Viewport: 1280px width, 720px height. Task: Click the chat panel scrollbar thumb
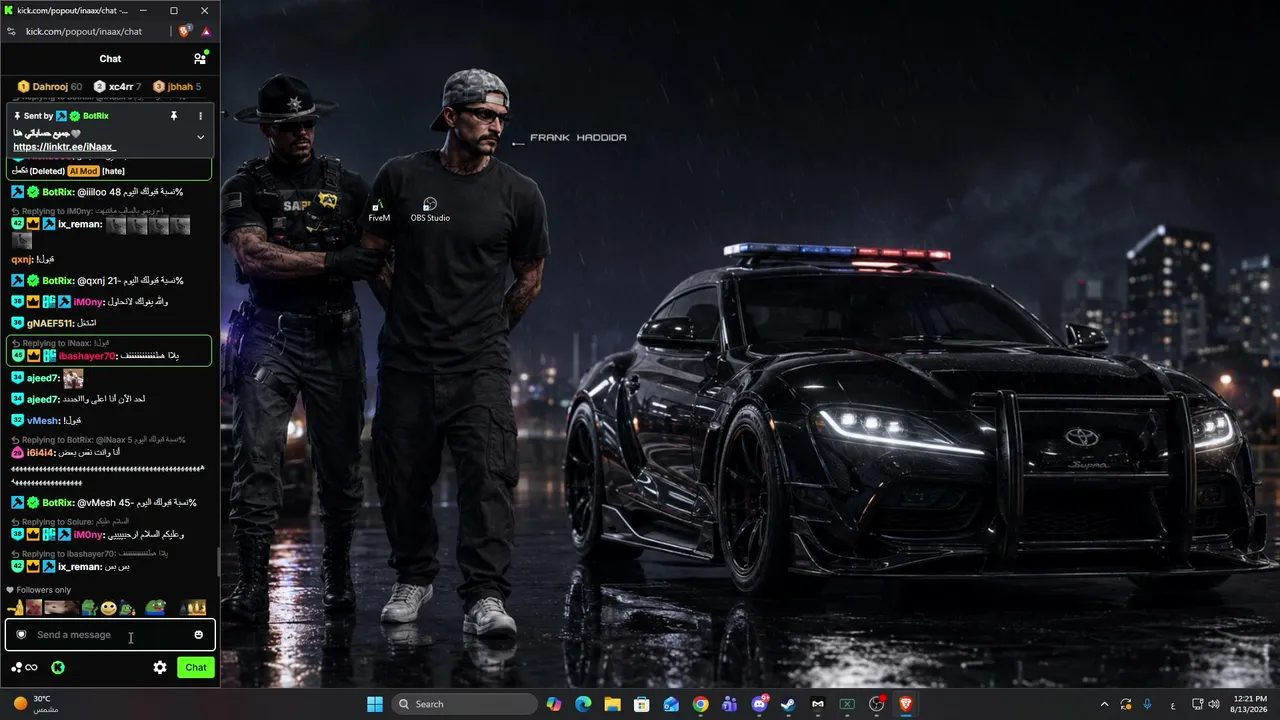coord(218,562)
